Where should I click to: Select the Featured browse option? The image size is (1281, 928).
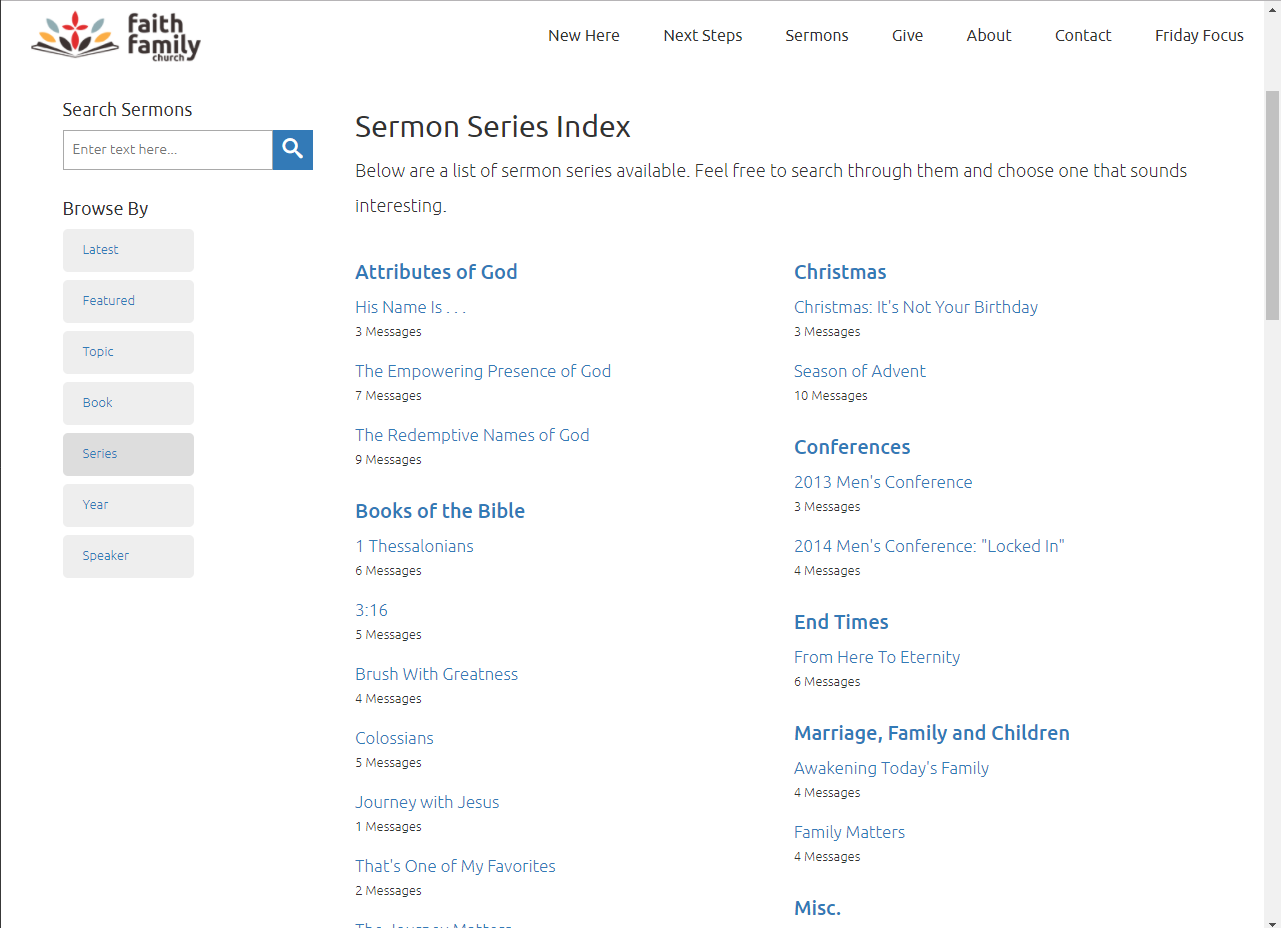[x=128, y=301]
